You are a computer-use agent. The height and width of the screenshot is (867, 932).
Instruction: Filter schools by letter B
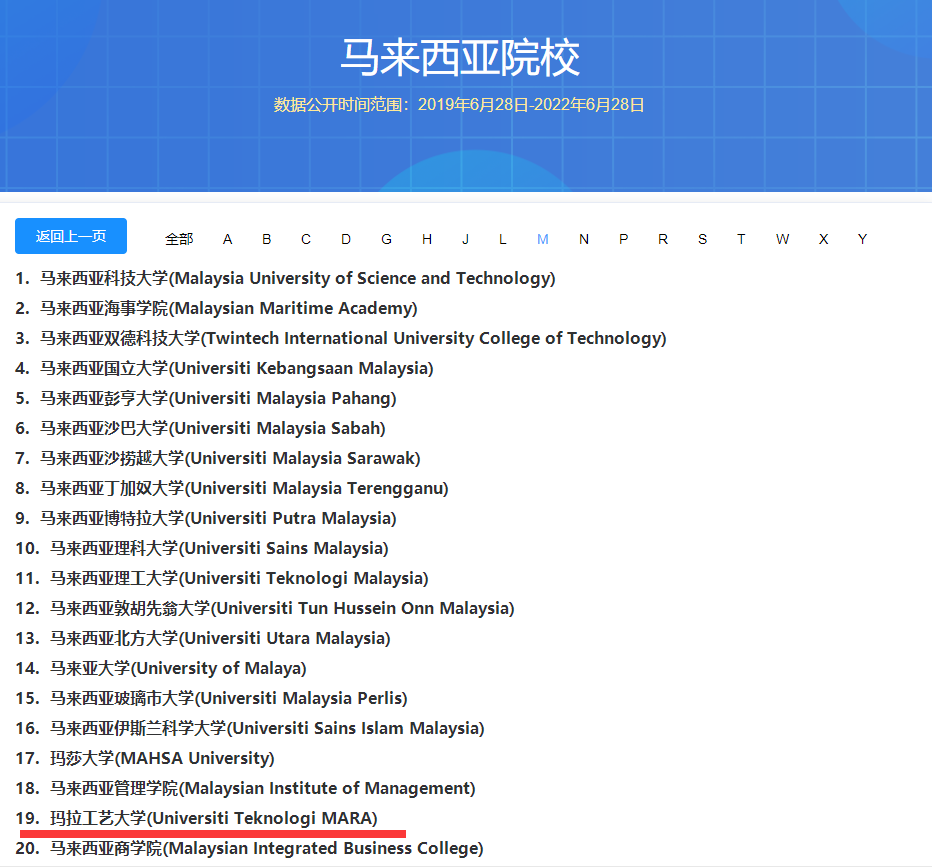pos(267,239)
